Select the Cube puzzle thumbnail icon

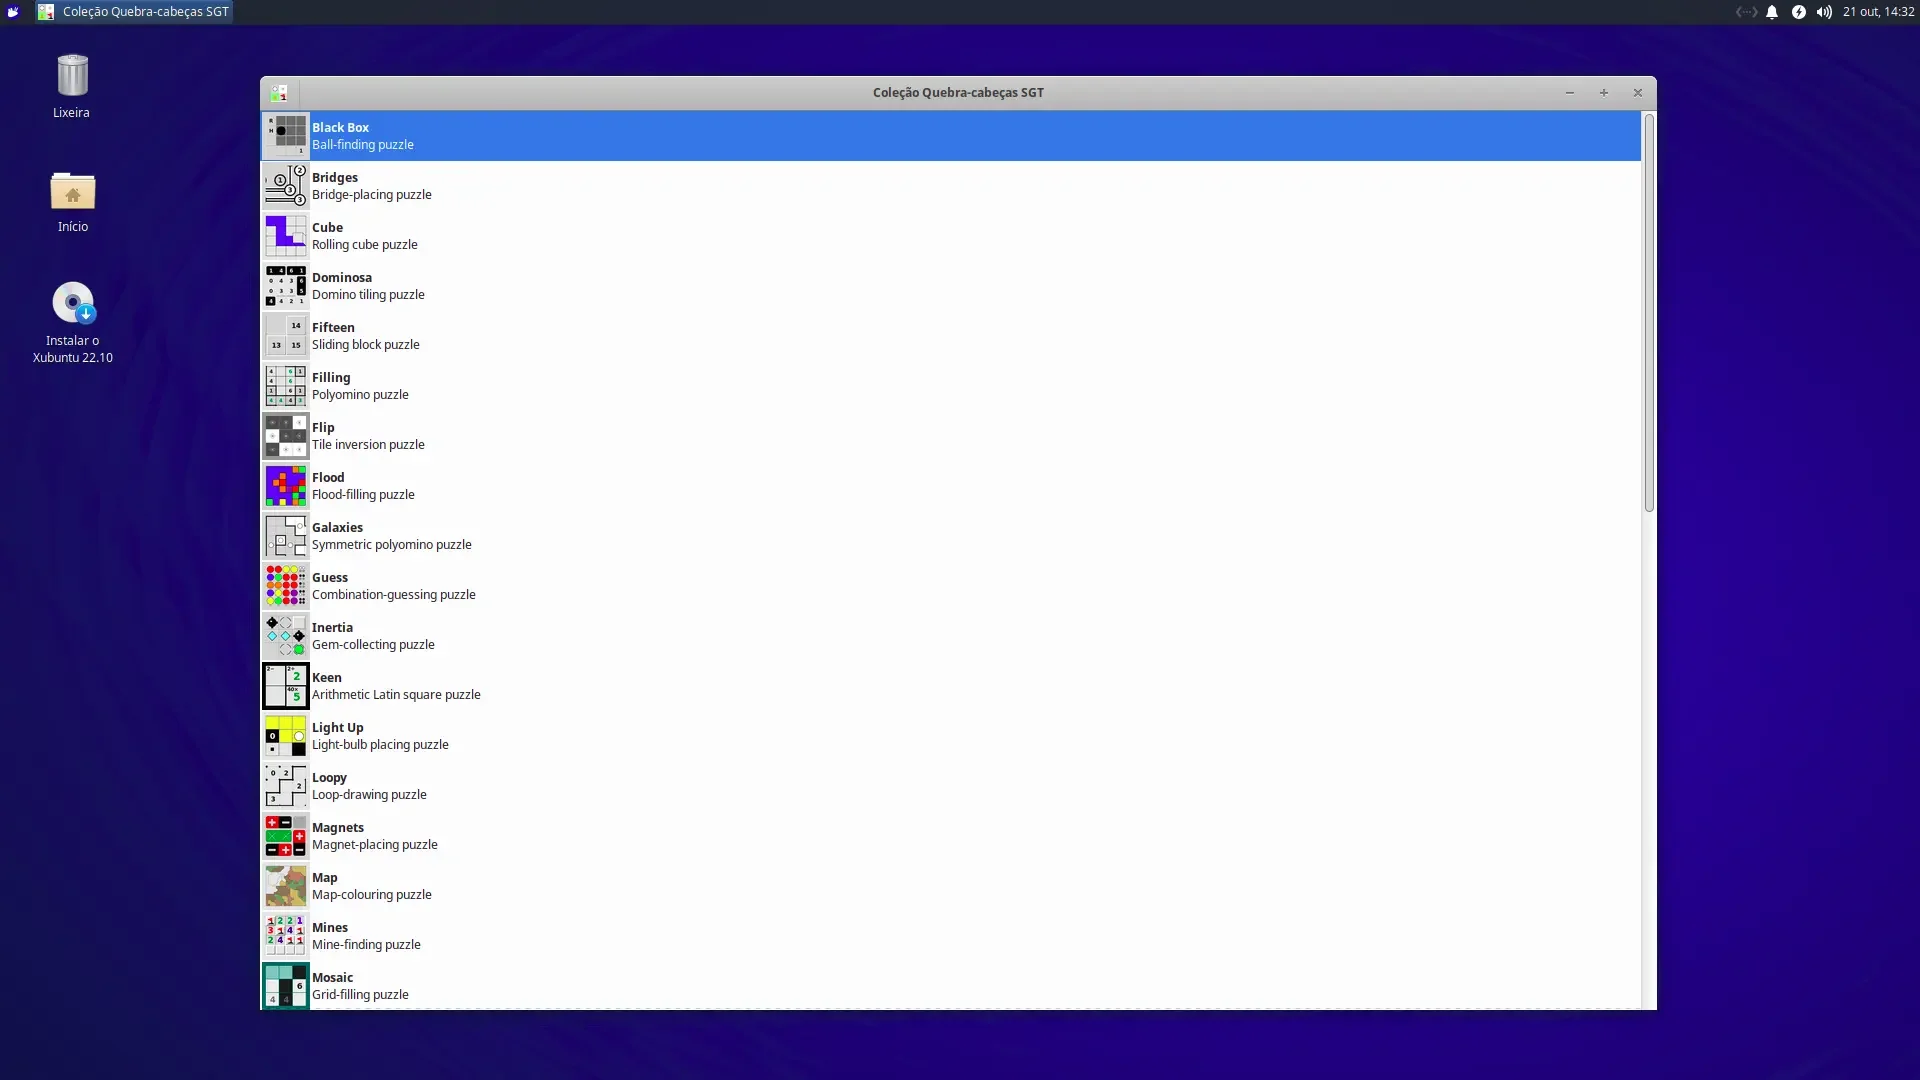[285, 236]
